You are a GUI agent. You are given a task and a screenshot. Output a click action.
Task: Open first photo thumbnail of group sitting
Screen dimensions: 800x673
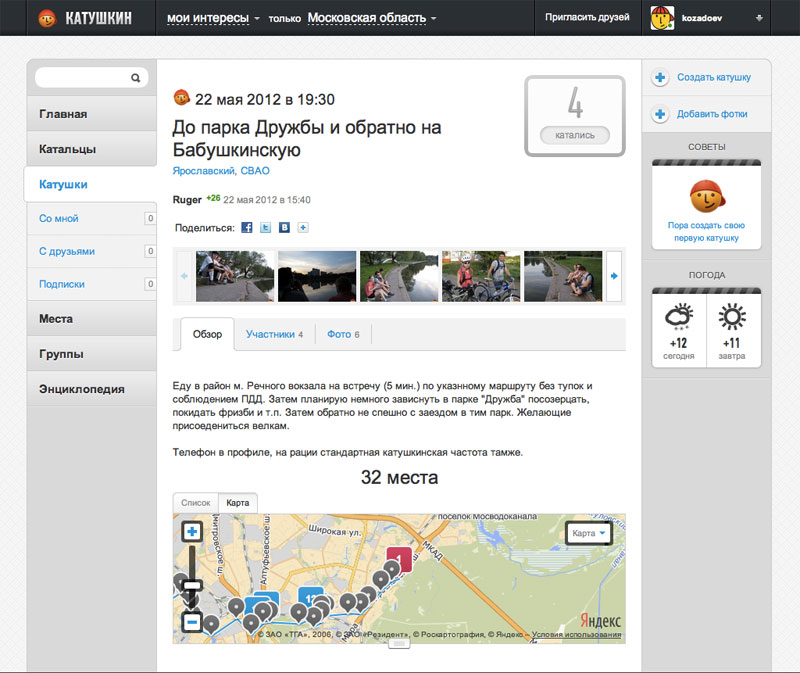(235, 276)
